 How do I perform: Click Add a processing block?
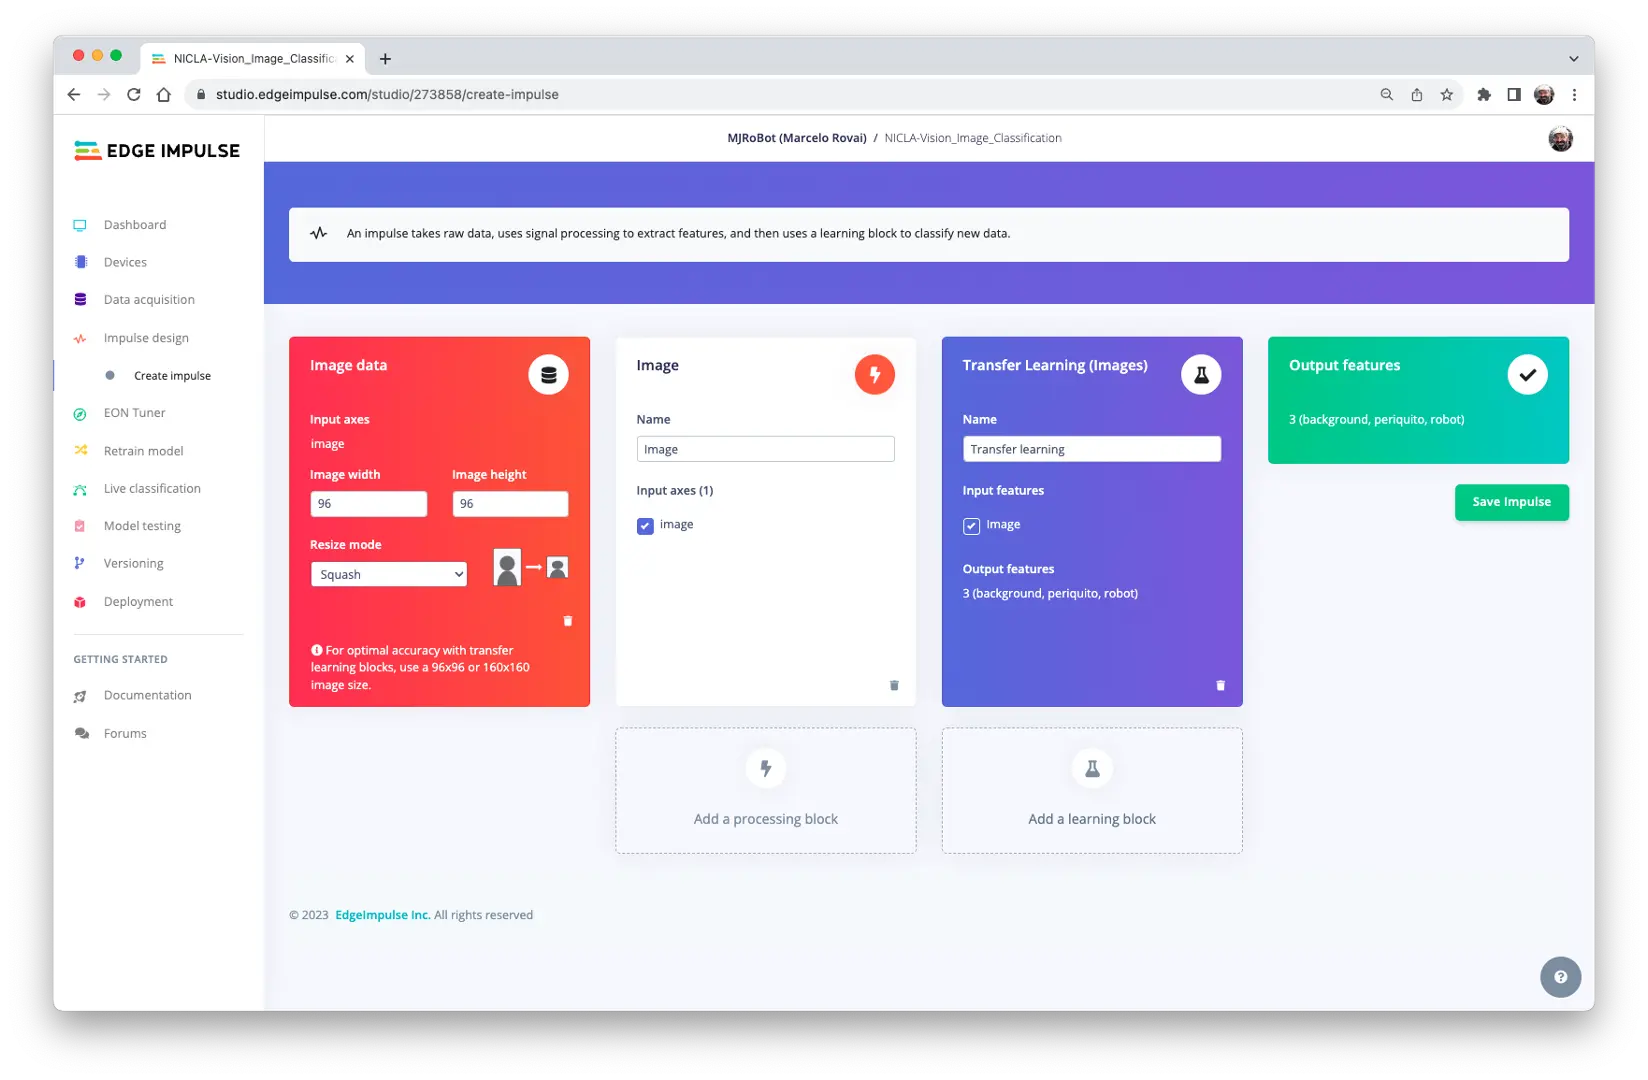pos(766,791)
